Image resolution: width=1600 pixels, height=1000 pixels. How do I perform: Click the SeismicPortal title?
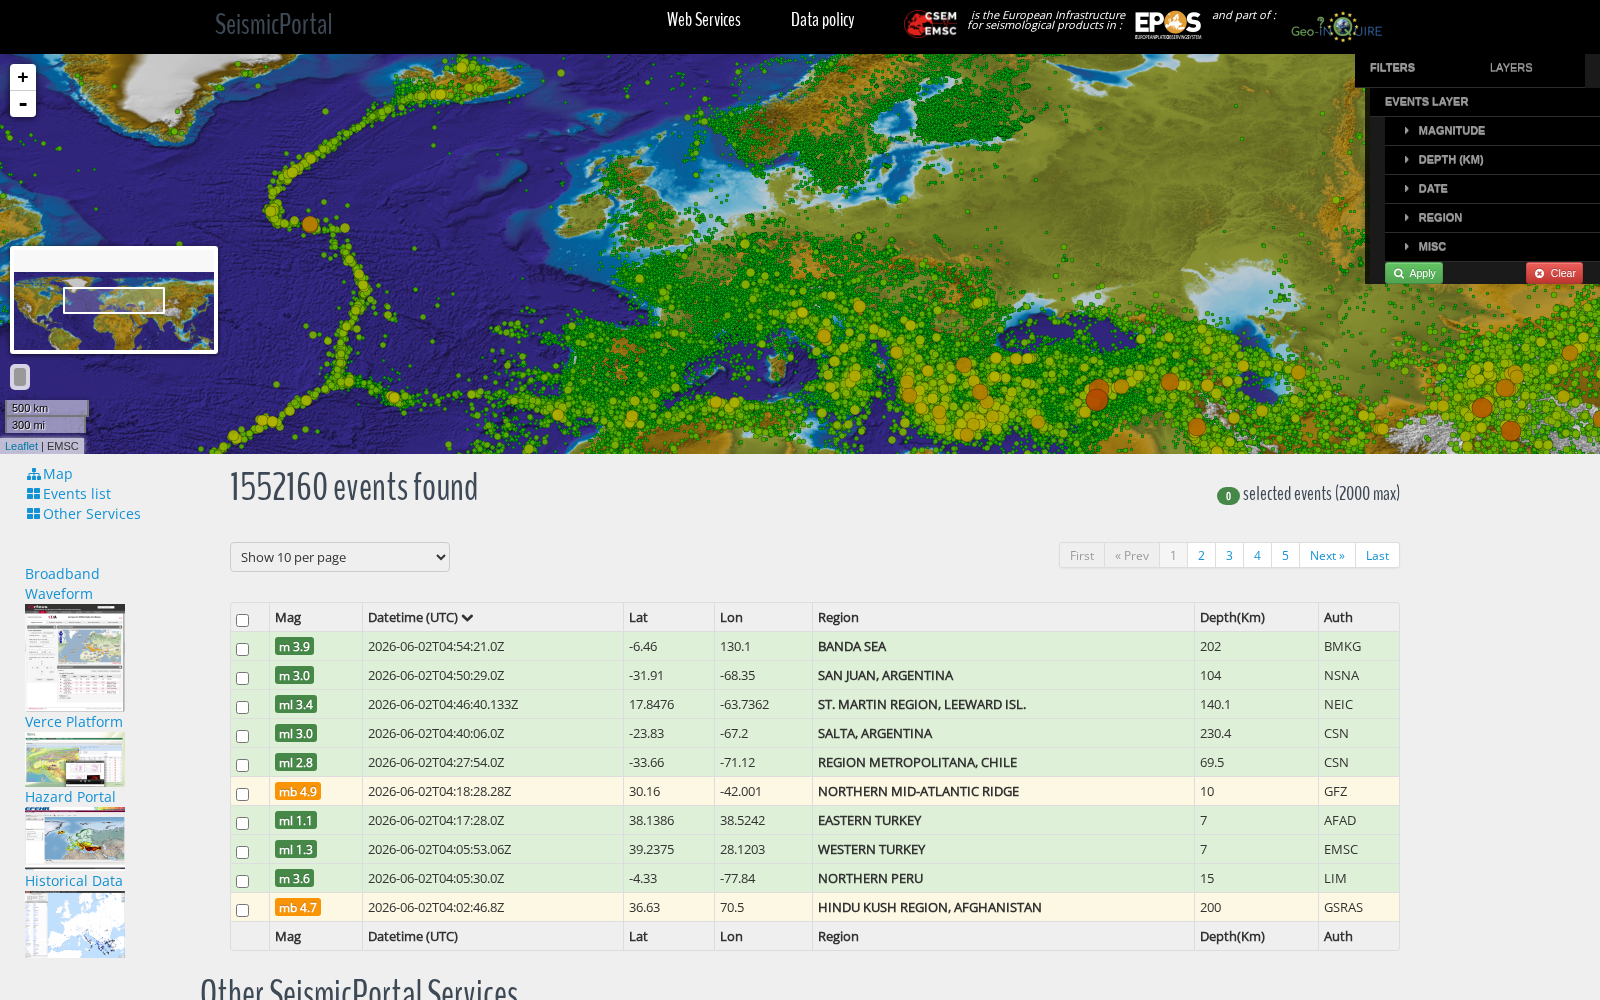pos(273,24)
